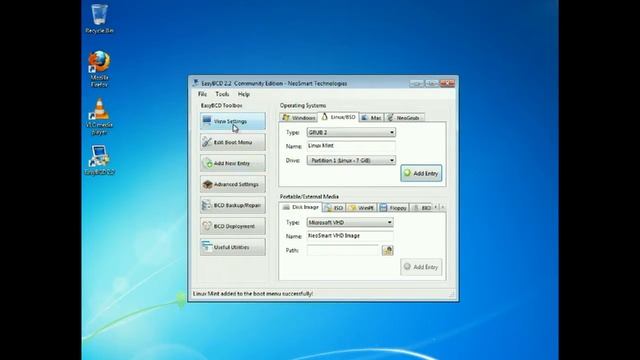The width and height of the screenshot is (640, 360).
Task: Maximize the EasyBCD window
Action: 431,83
